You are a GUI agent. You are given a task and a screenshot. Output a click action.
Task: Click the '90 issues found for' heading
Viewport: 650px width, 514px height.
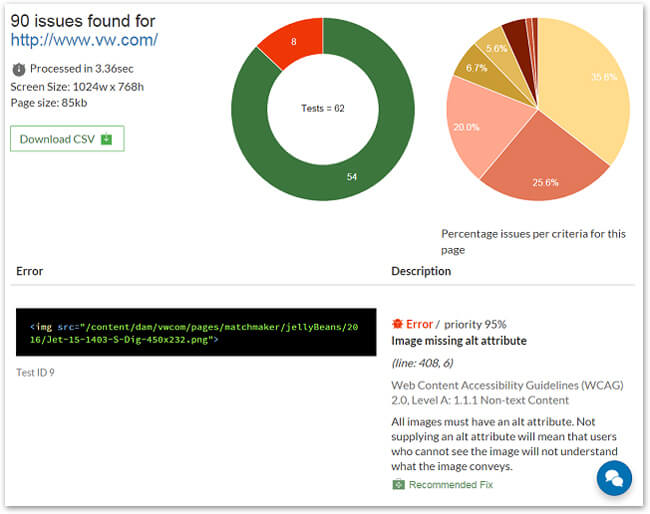click(83, 21)
